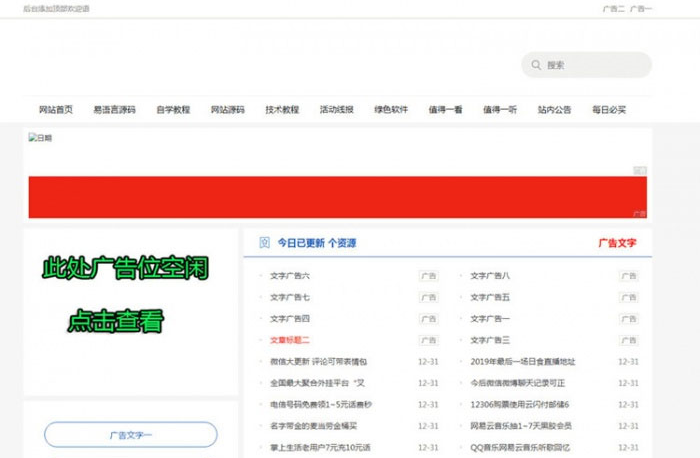
Task: Click the 广告一 top link
Action: (x=641, y=8)
